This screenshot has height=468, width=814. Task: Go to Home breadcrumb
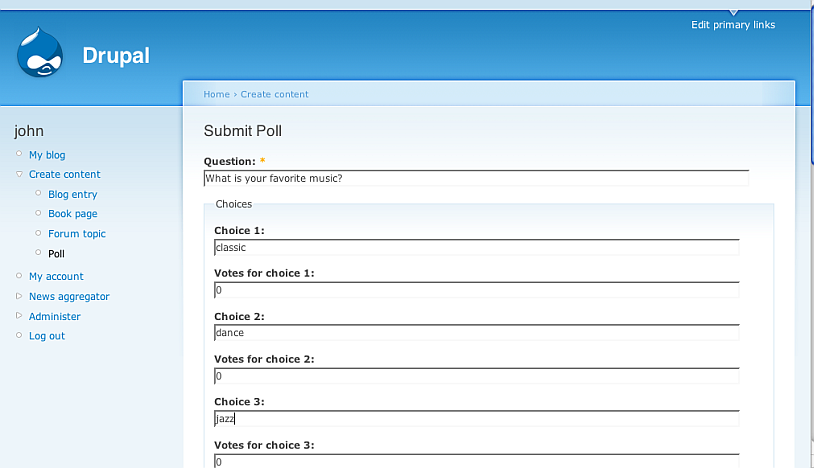point(216,94)
